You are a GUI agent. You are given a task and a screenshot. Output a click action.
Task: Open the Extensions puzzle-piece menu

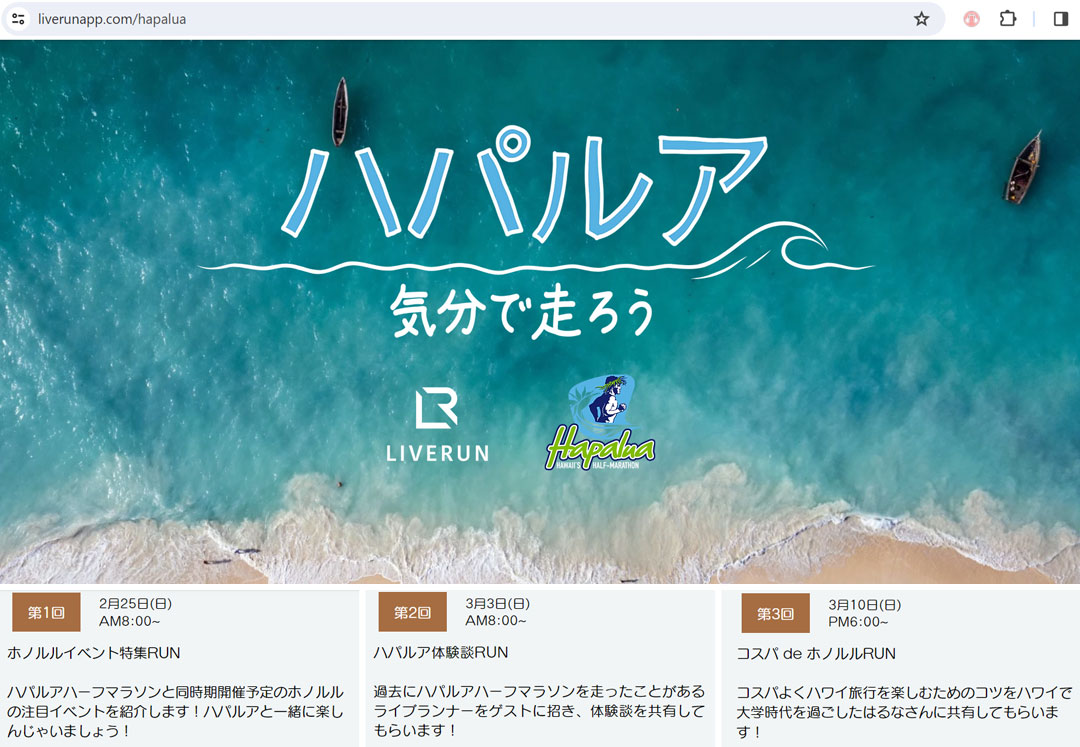click(1008, 19)
